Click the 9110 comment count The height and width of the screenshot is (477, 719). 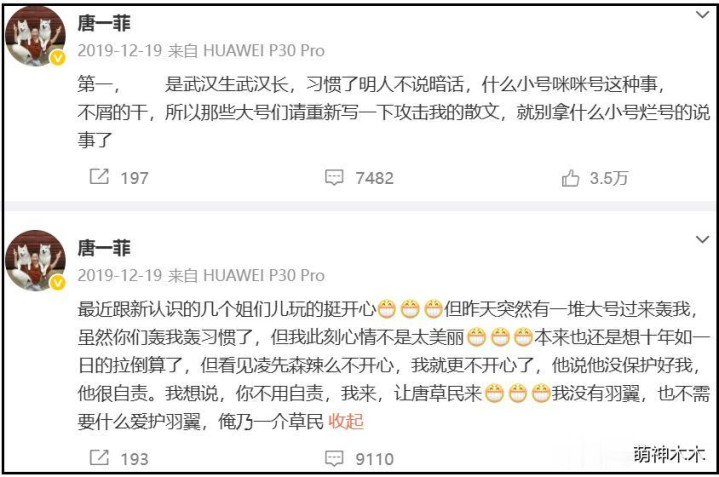tap(374, 459)
